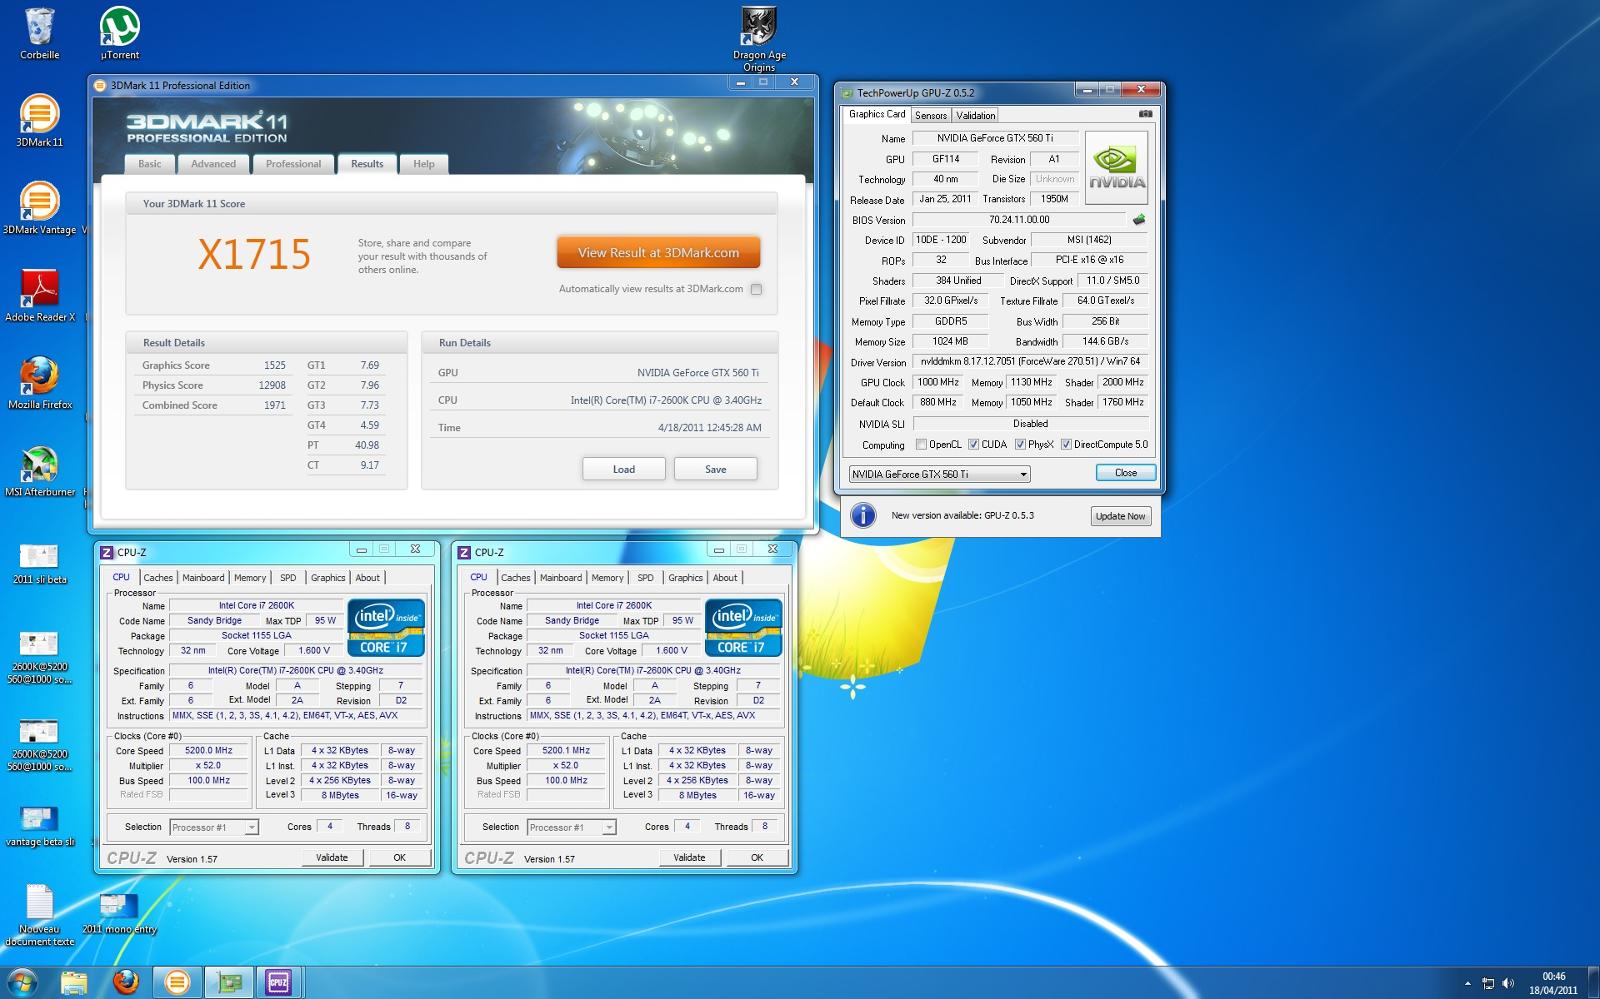Click OK in left CPU-Z window
Image resolution: width=1600 pixels, height=999 pixels.
pos(399,858)
